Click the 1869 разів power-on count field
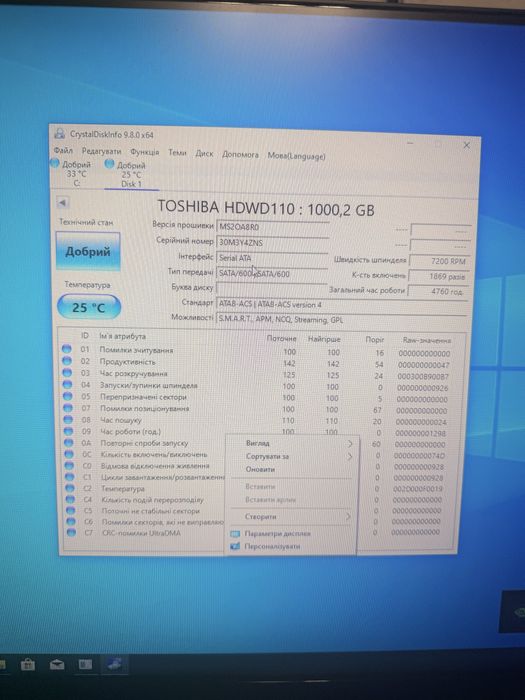The image size is (525, 700). 438,276
